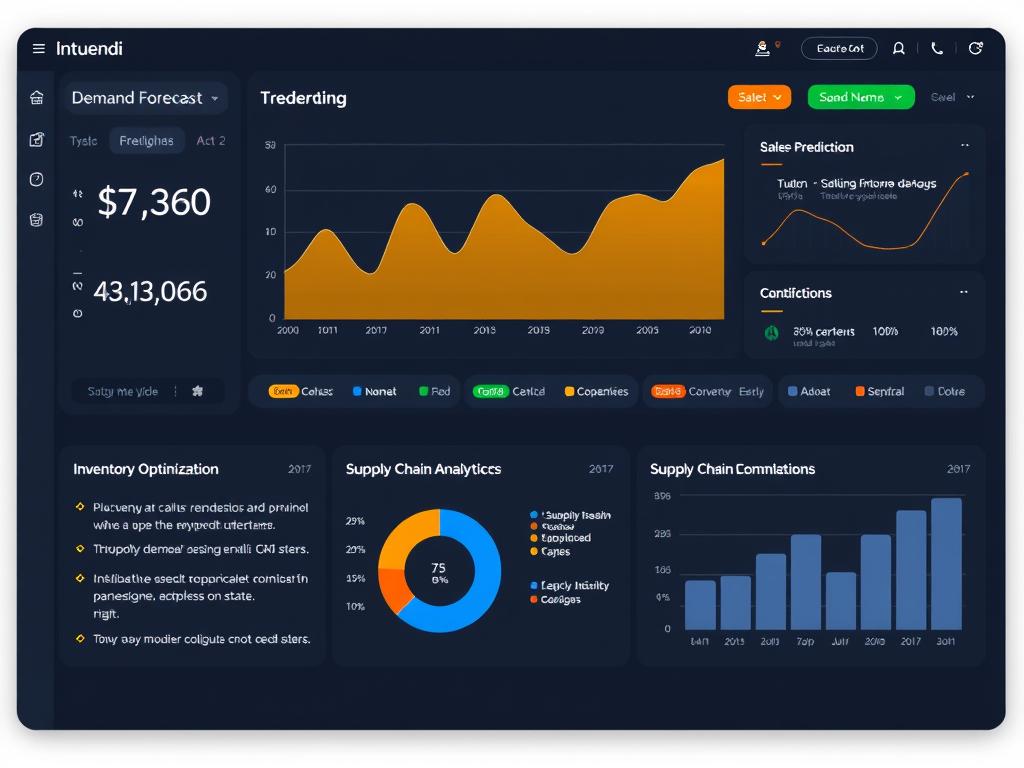Expand the Demand Forecast dropdown

coord(147,97)
